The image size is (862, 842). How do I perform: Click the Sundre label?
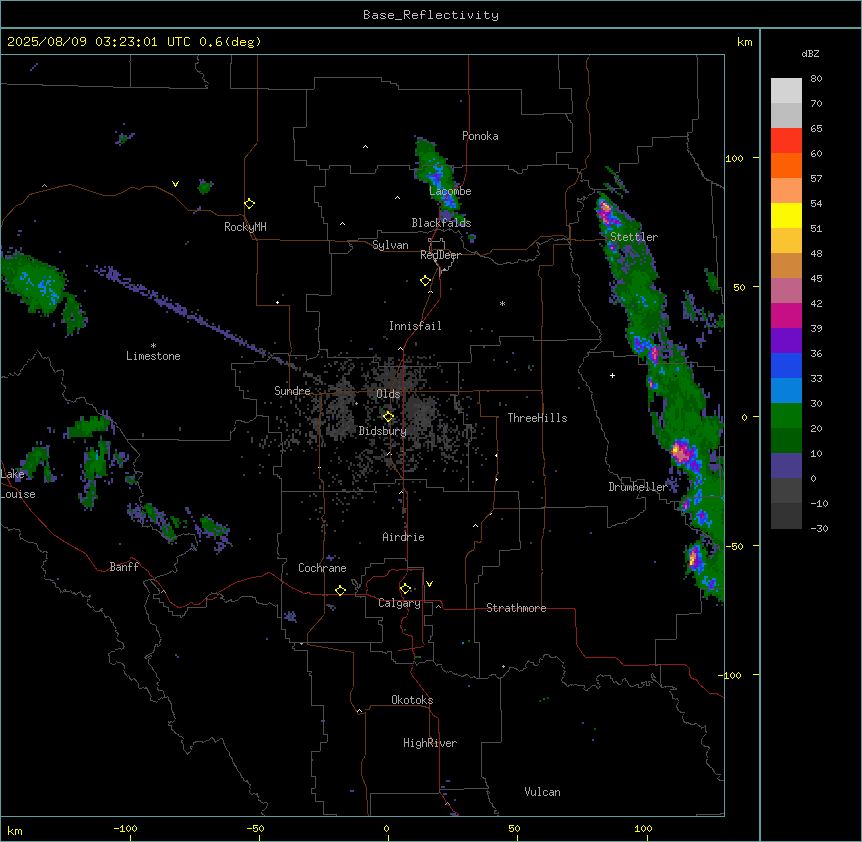tap(292, 391)
